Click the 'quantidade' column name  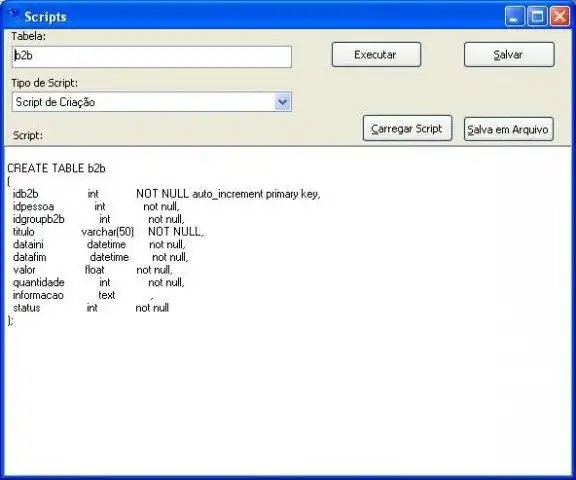click(39, 282)
